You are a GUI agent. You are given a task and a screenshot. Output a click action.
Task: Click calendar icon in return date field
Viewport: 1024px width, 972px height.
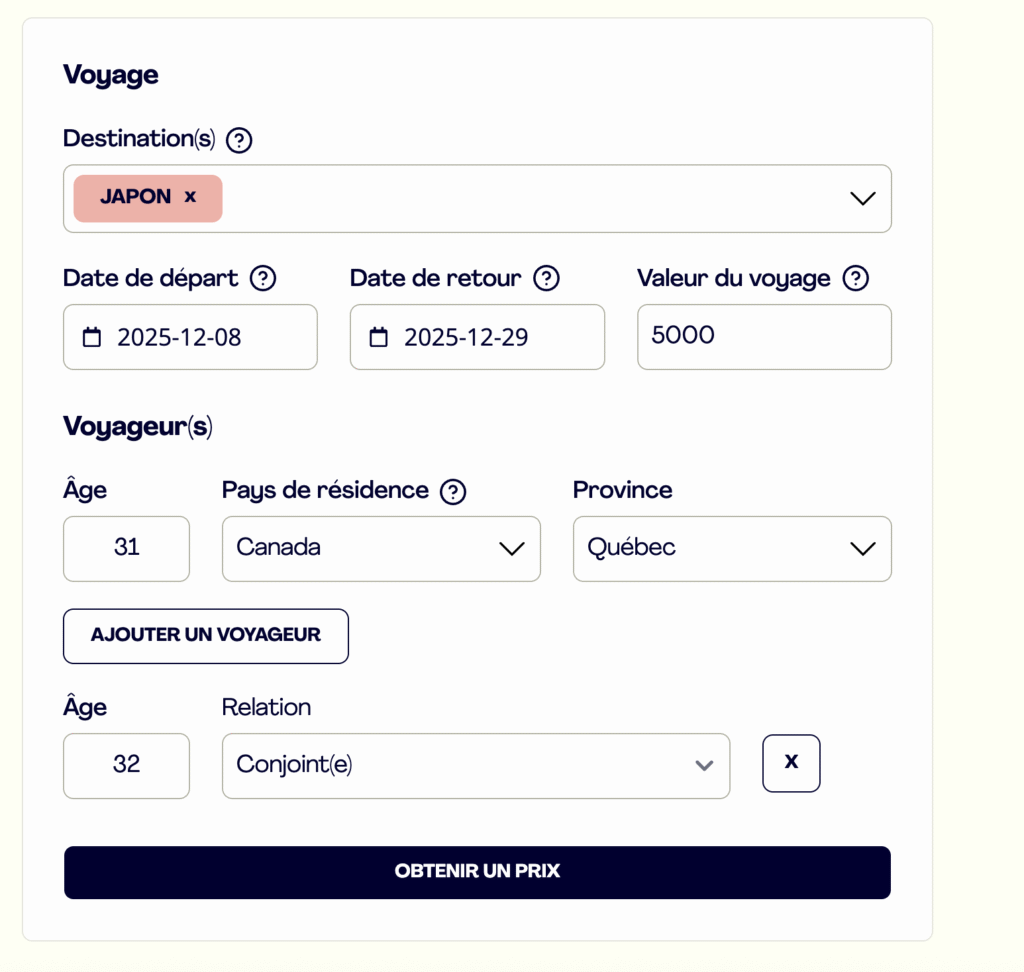tap(379, 337)
